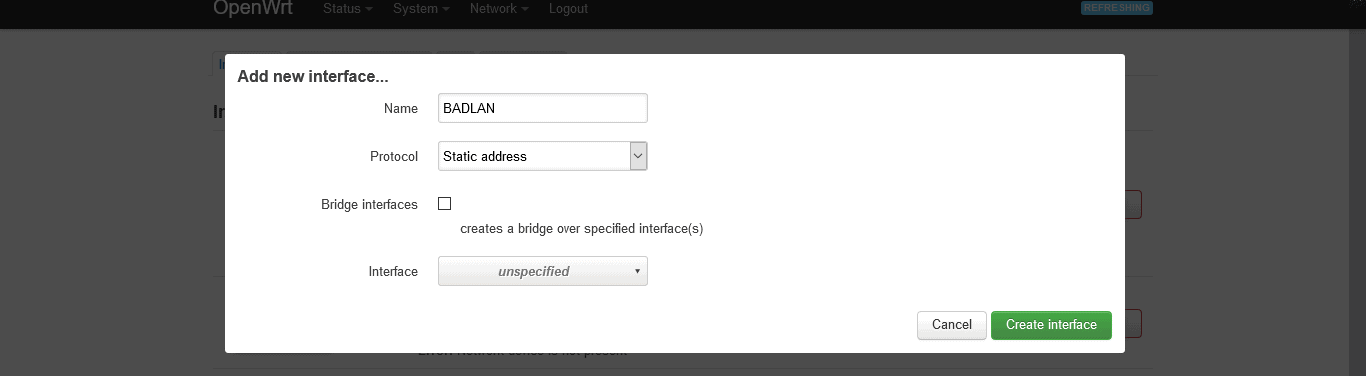Open the Network menu

[499, 9]
